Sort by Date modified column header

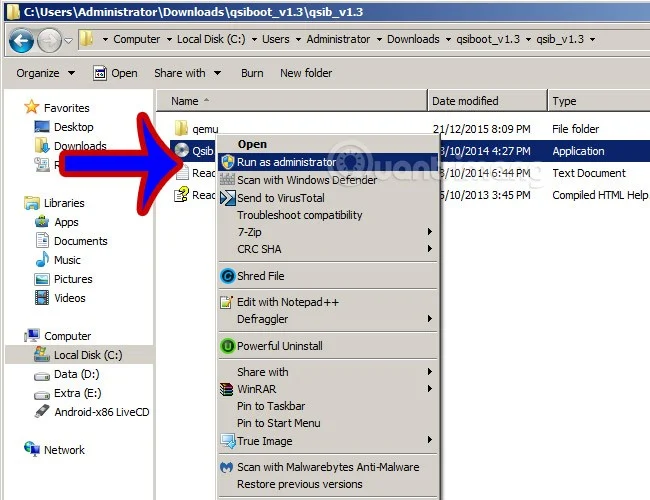[487, 101]
